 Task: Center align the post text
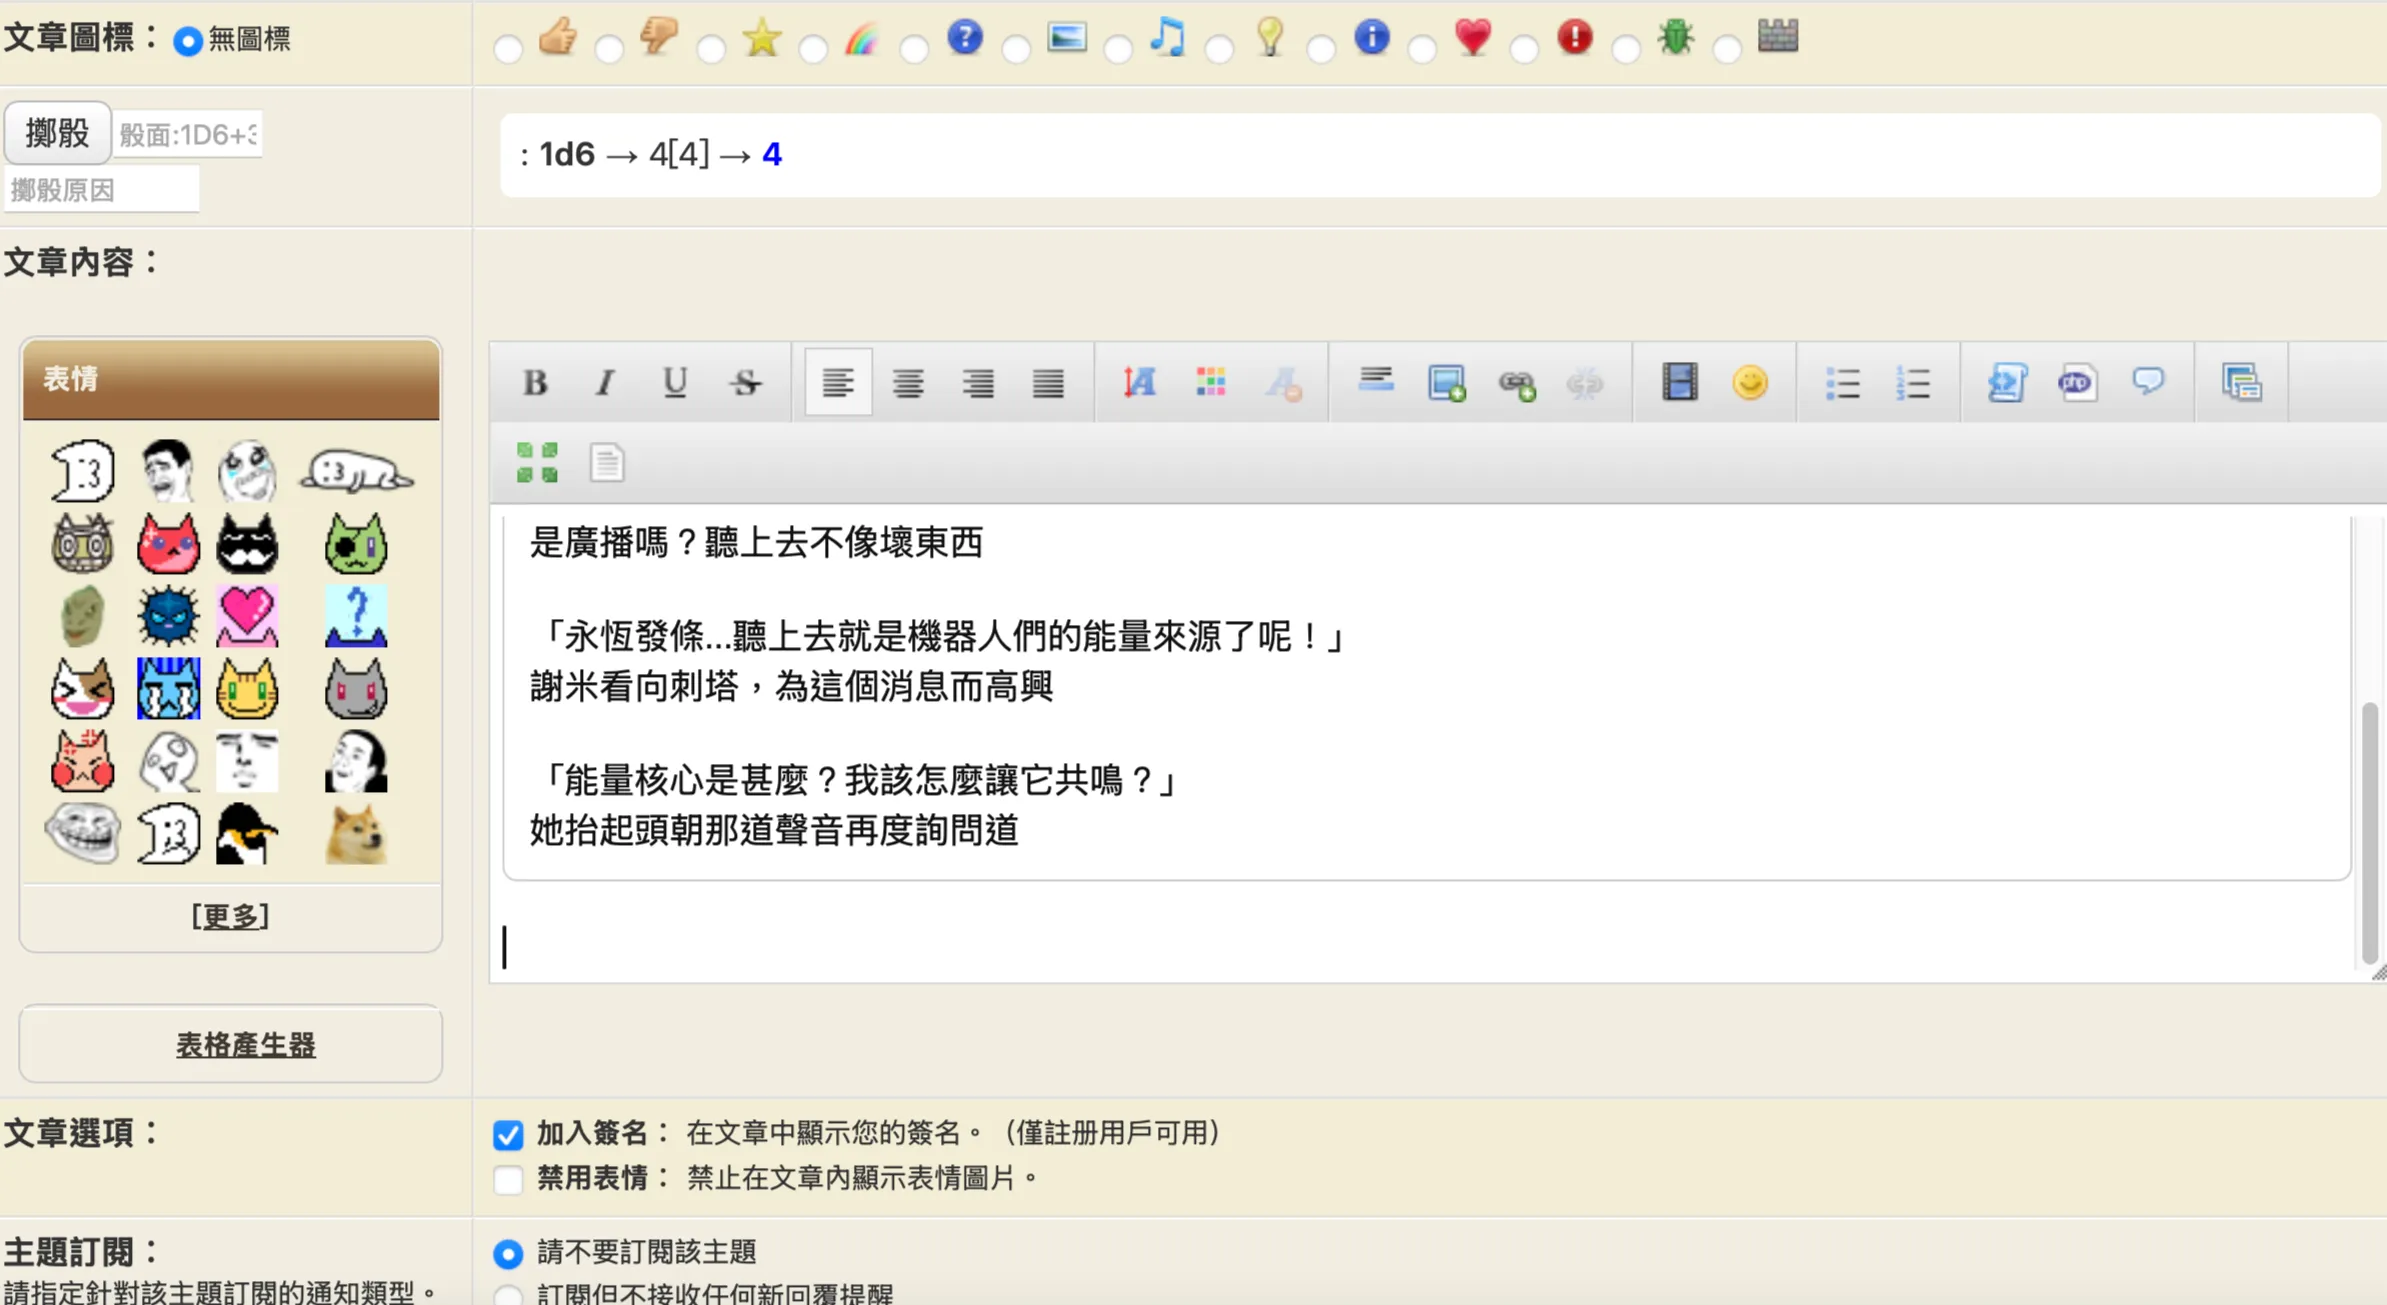[x=907, y=383]
